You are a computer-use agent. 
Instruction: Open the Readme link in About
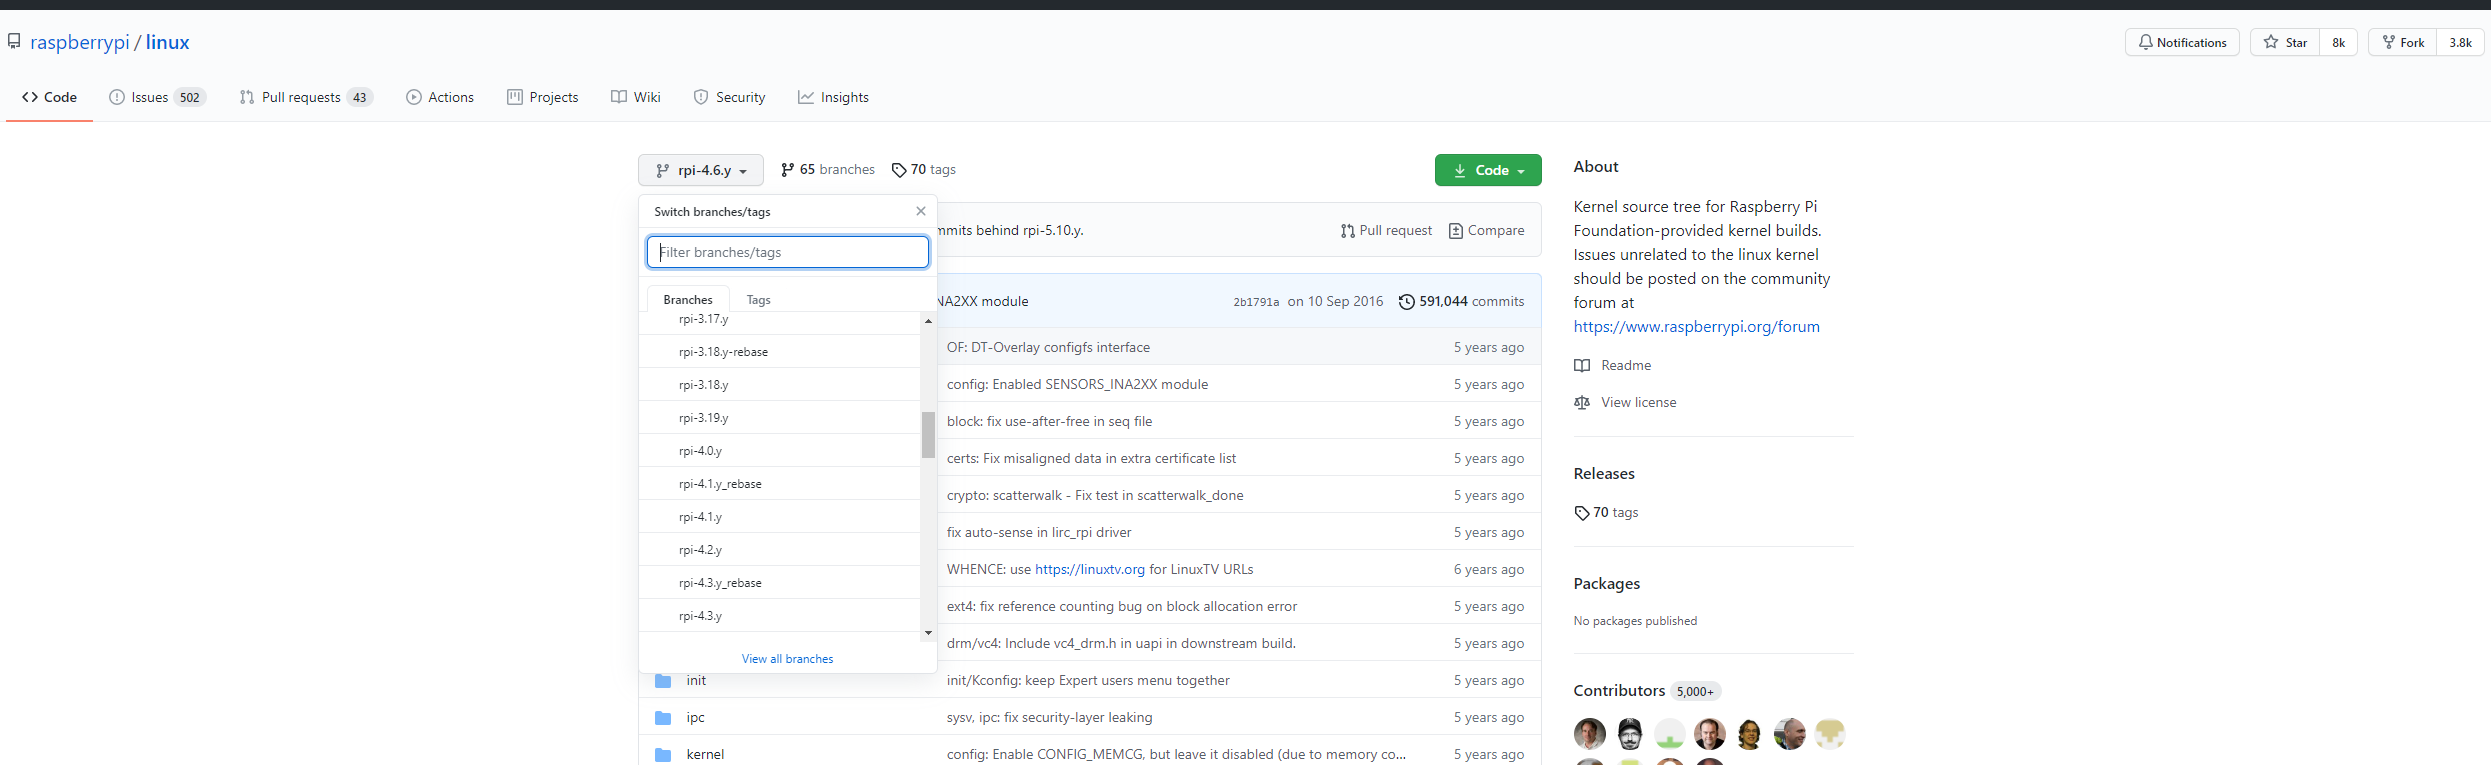(x=1612, y=365)
